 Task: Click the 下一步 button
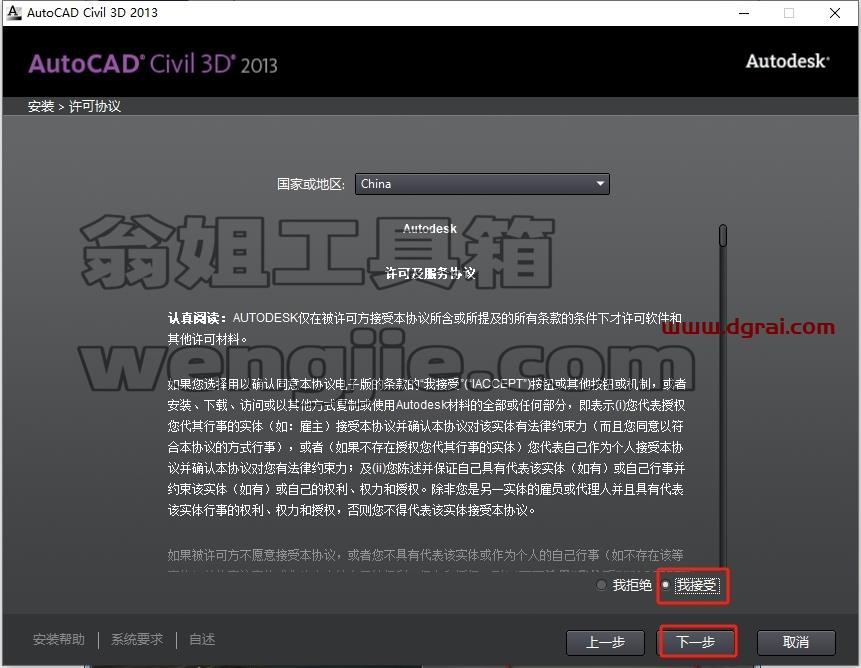coord(696,642)
